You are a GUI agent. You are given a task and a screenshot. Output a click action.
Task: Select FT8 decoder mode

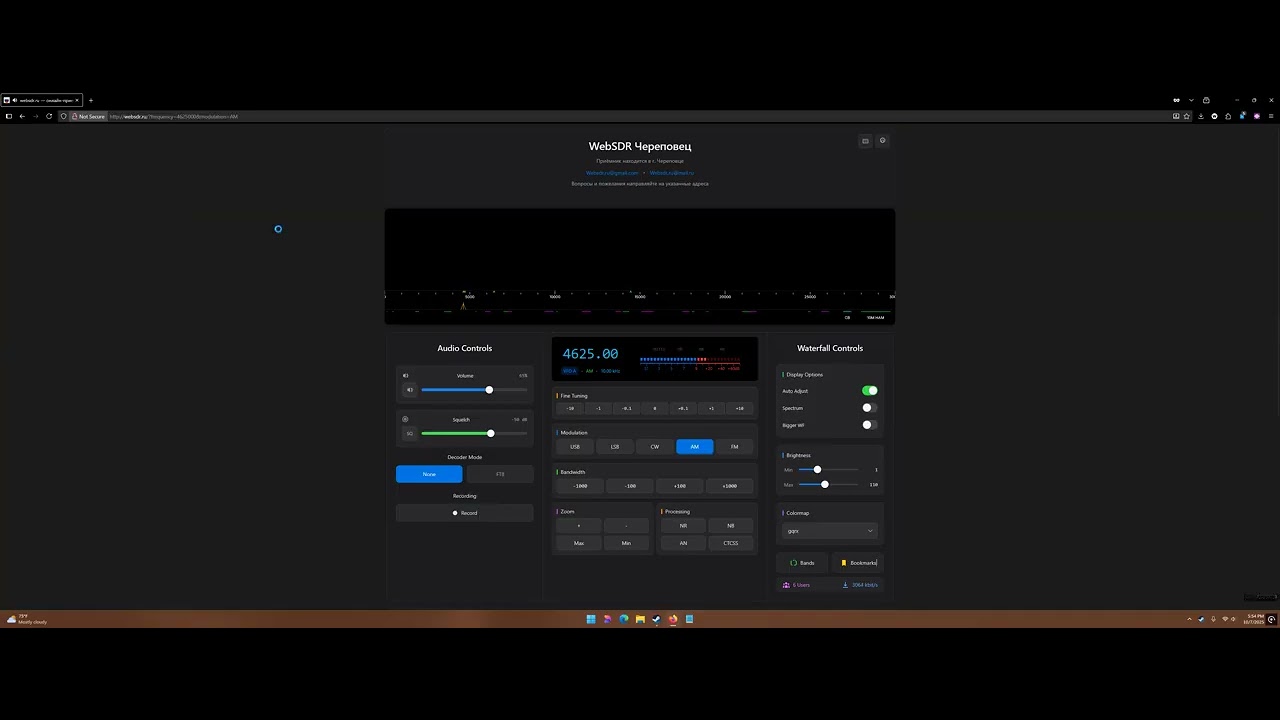[500, 474]
